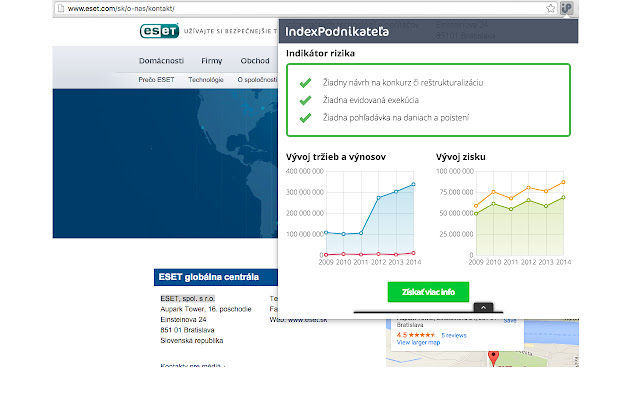
Task: Click green checkmark beside 'Žiadna evidovaná exekúcia'
Action: tap(305, 100)
